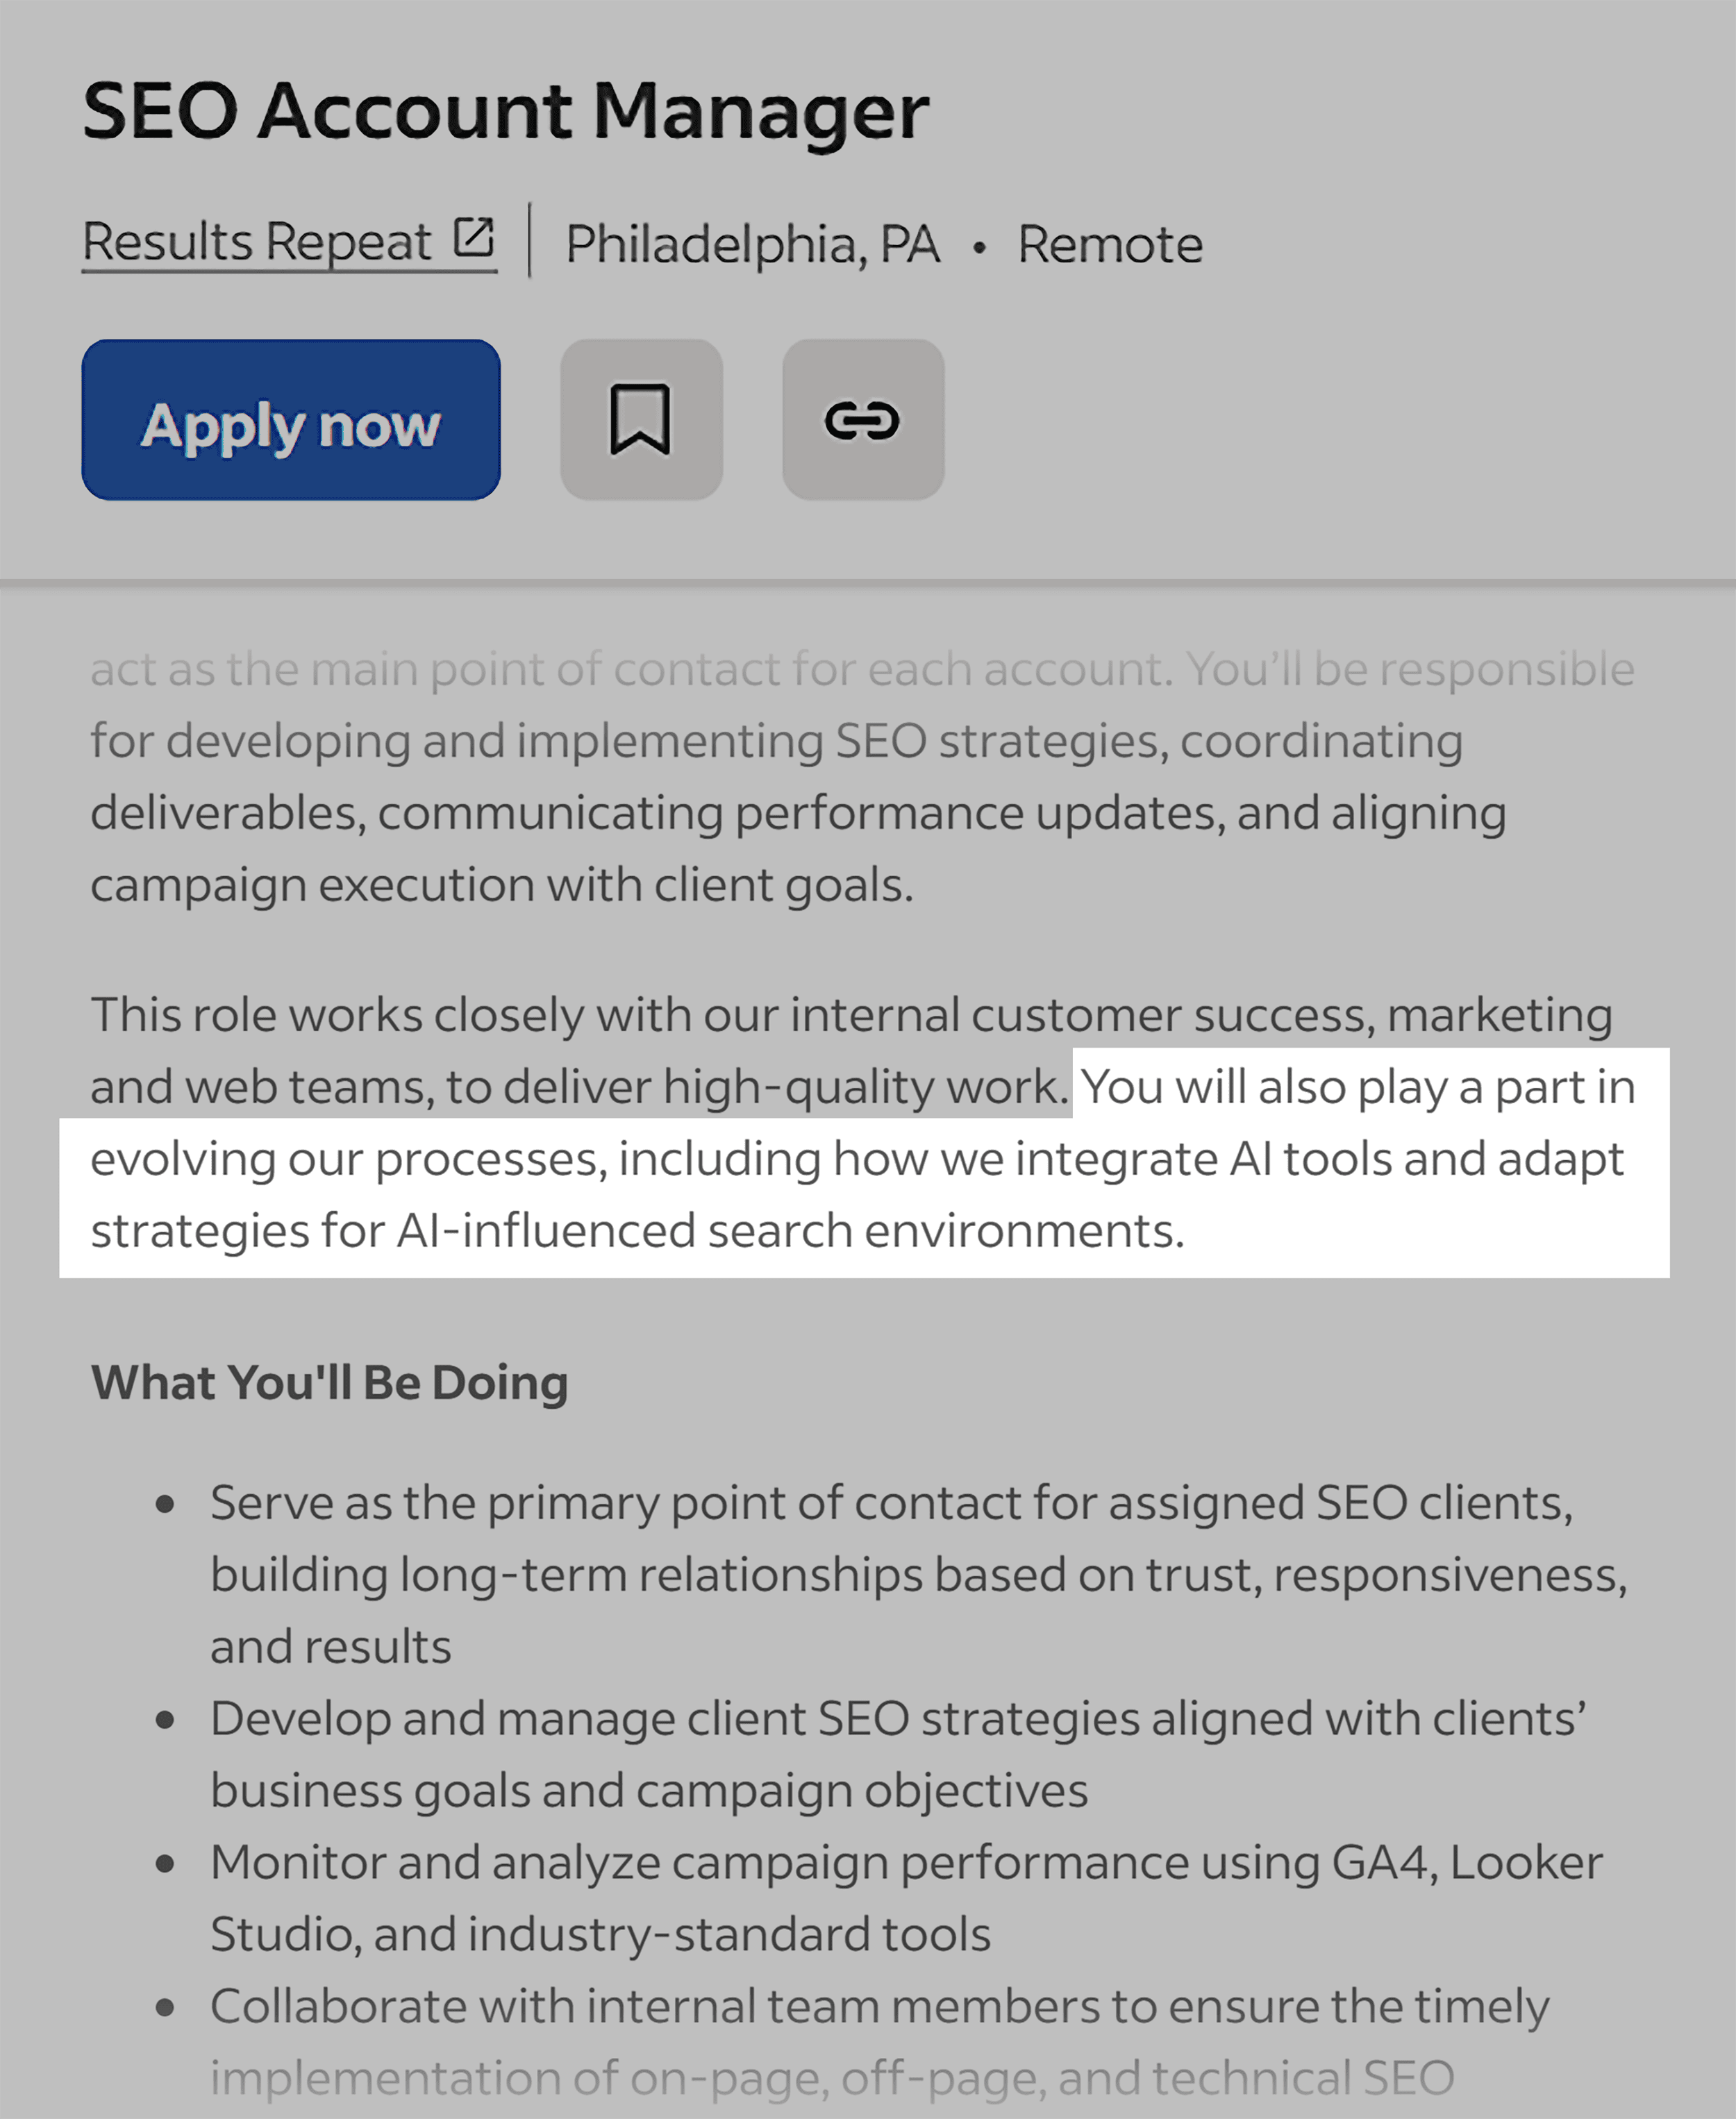
Task: Click the Apply now button
Action: tap(290, 420)
